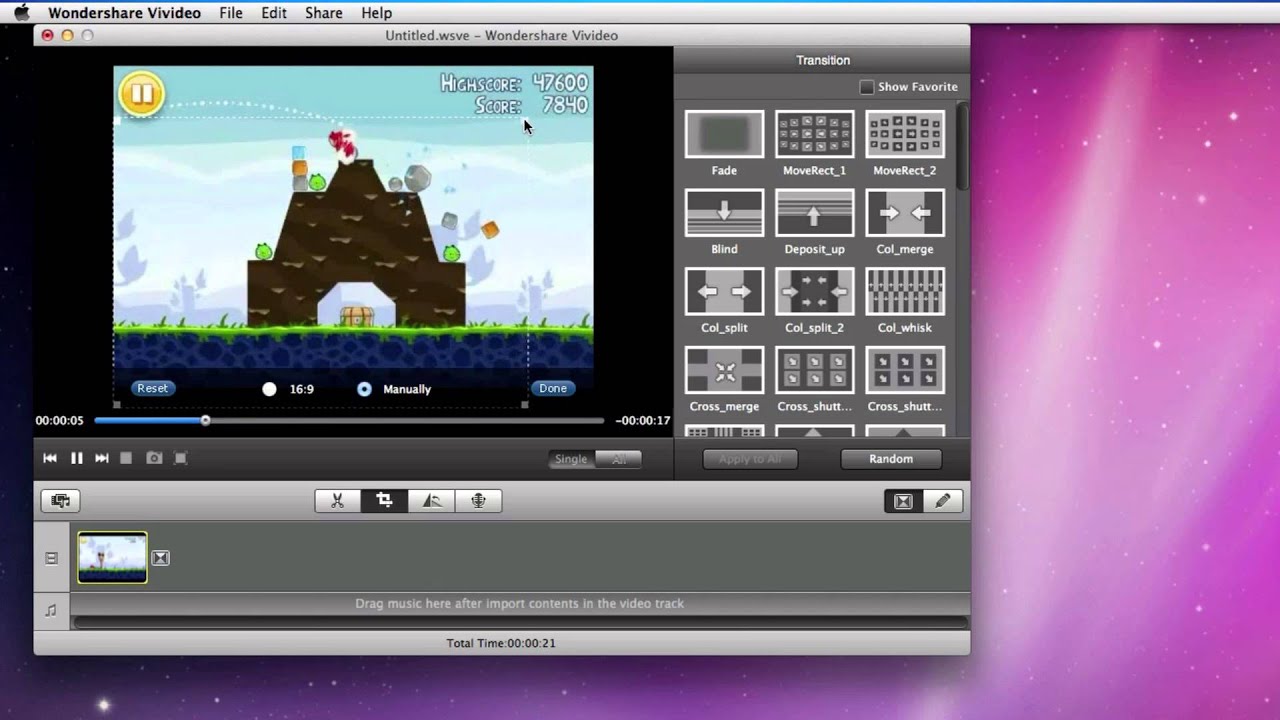
Task: Select the video clip thumbnail in timeline
Action: tap(112, 557)
